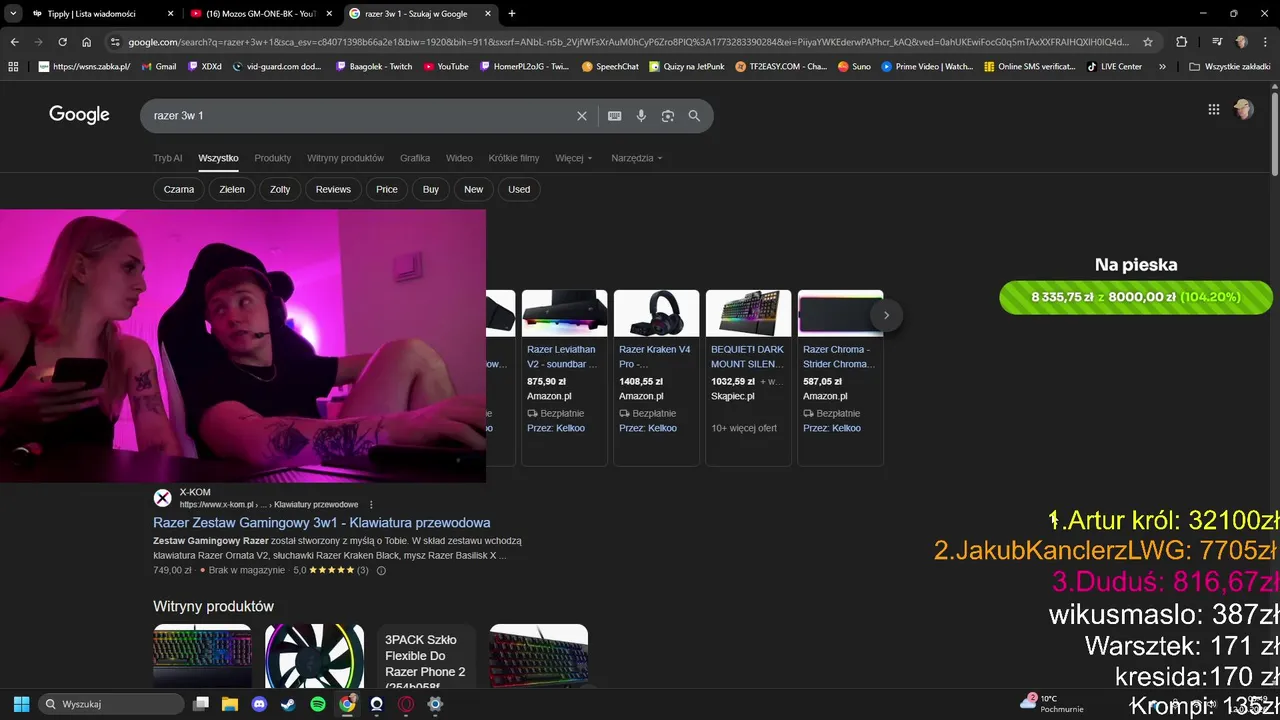The width and height of the screenshot is (1280, 720).
Task: Switch to Mozos GM-ONE-BK YouTube tab
Action: (x=262, y=14)
